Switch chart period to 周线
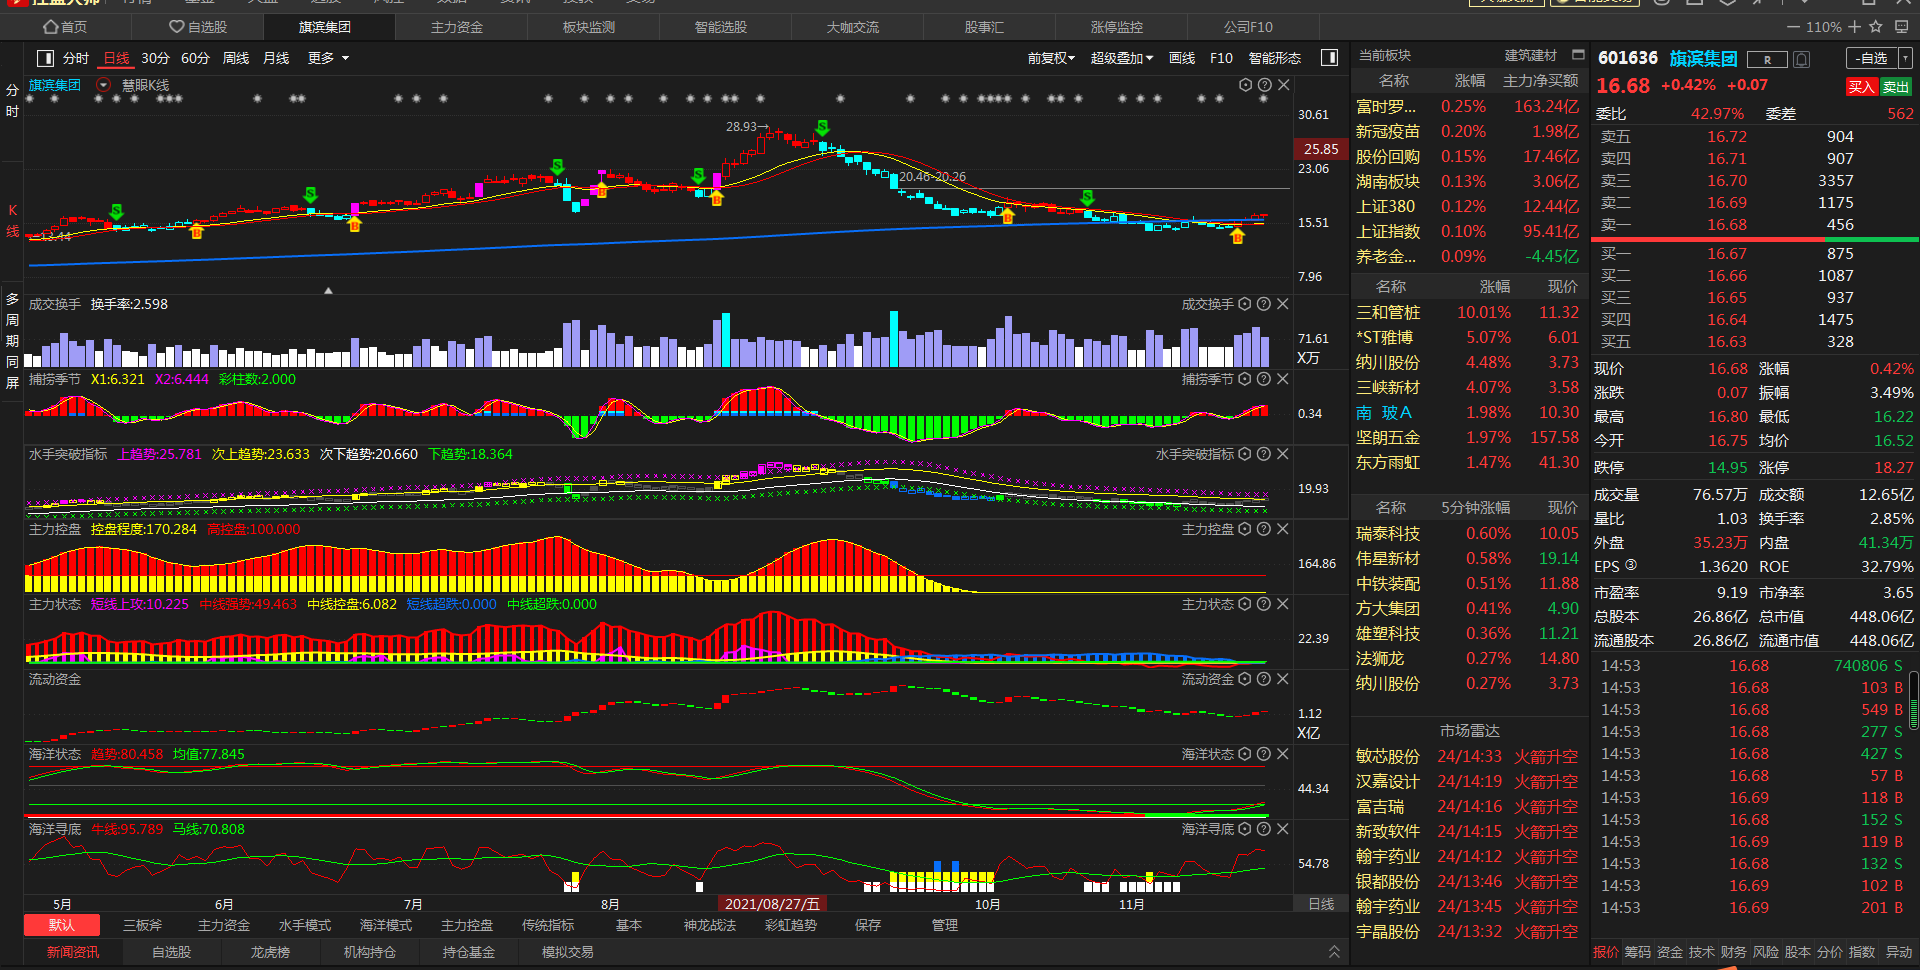This screenshot has height=970, width=1920. click(236, 58)
